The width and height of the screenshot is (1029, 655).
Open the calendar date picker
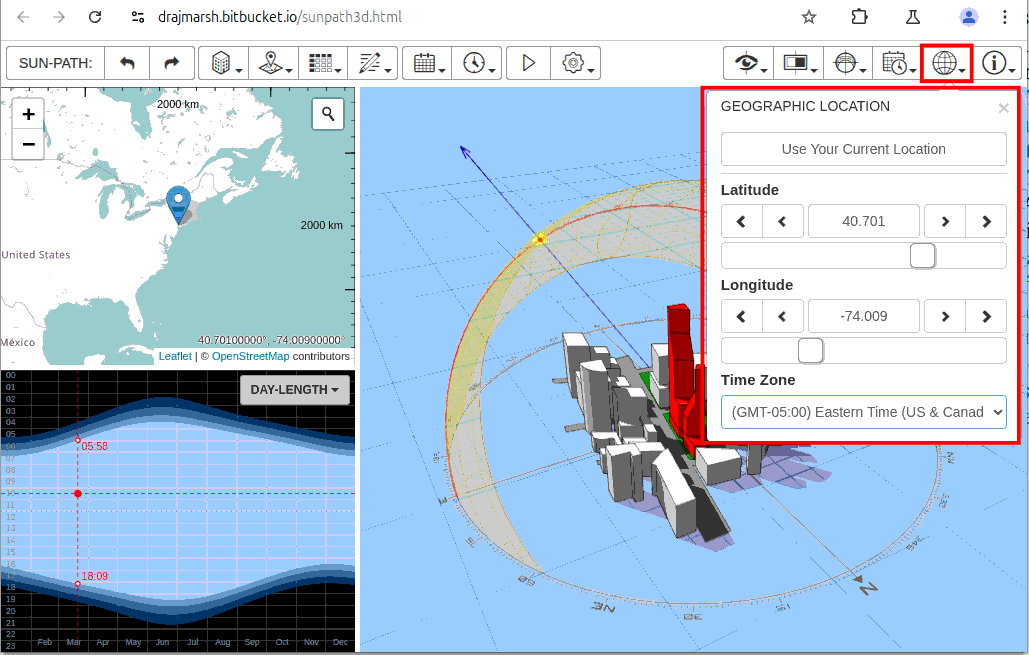pyautogui.click(x=427, y=63)
